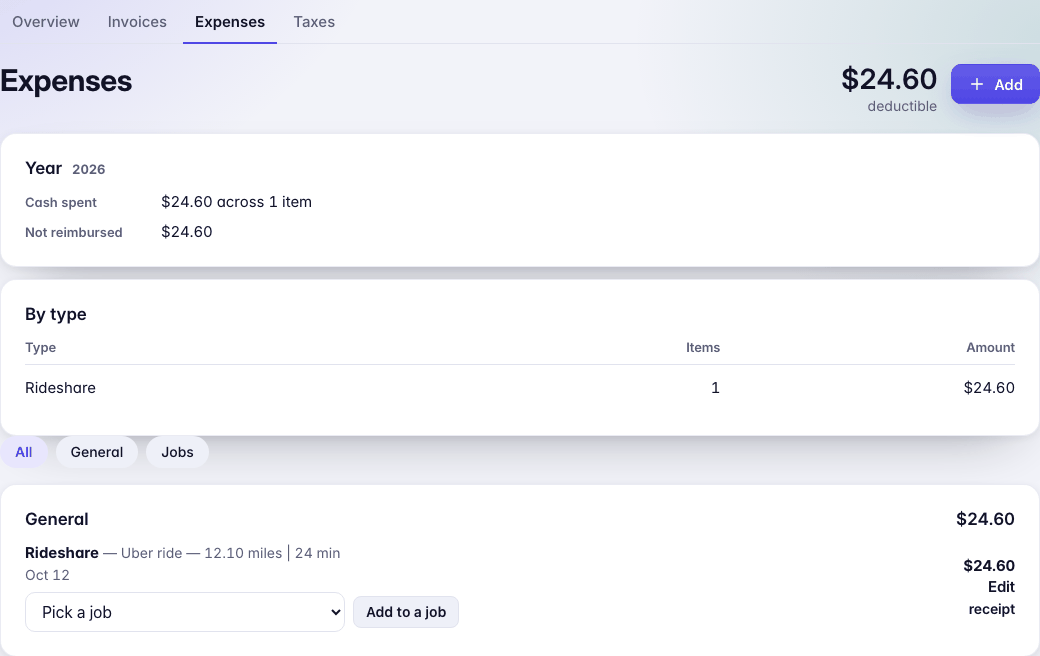
Task: Open the Pick a job dropdown
Action: coord(185,612)
